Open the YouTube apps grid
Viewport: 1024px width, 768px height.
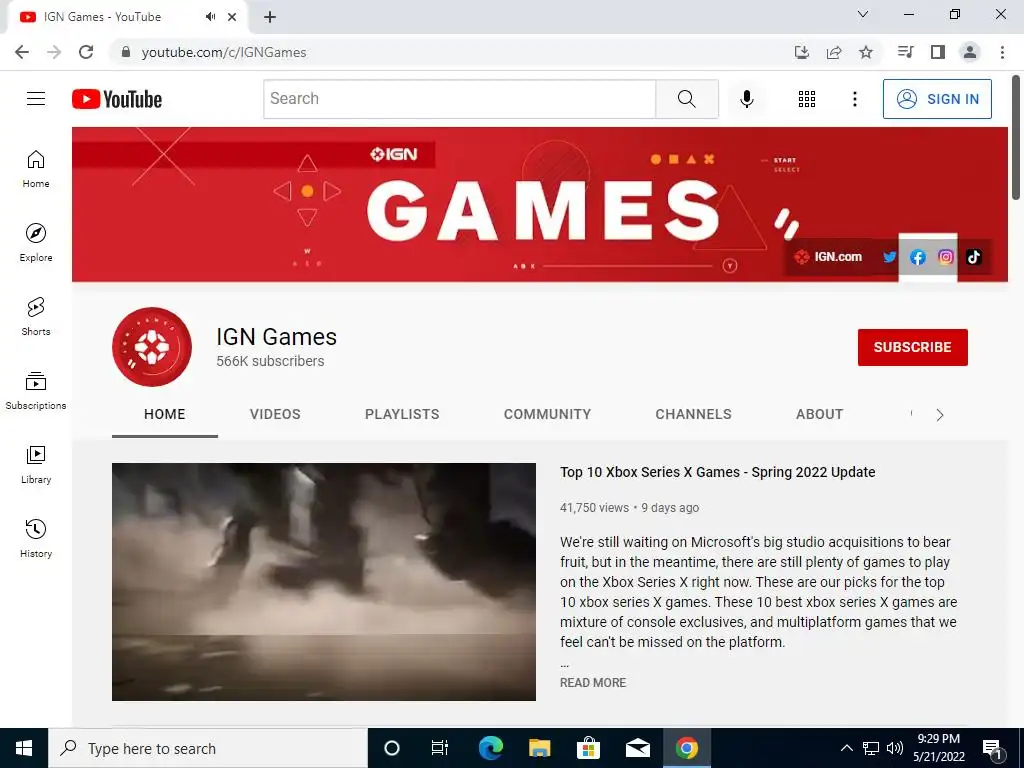(x=807, y=99)
